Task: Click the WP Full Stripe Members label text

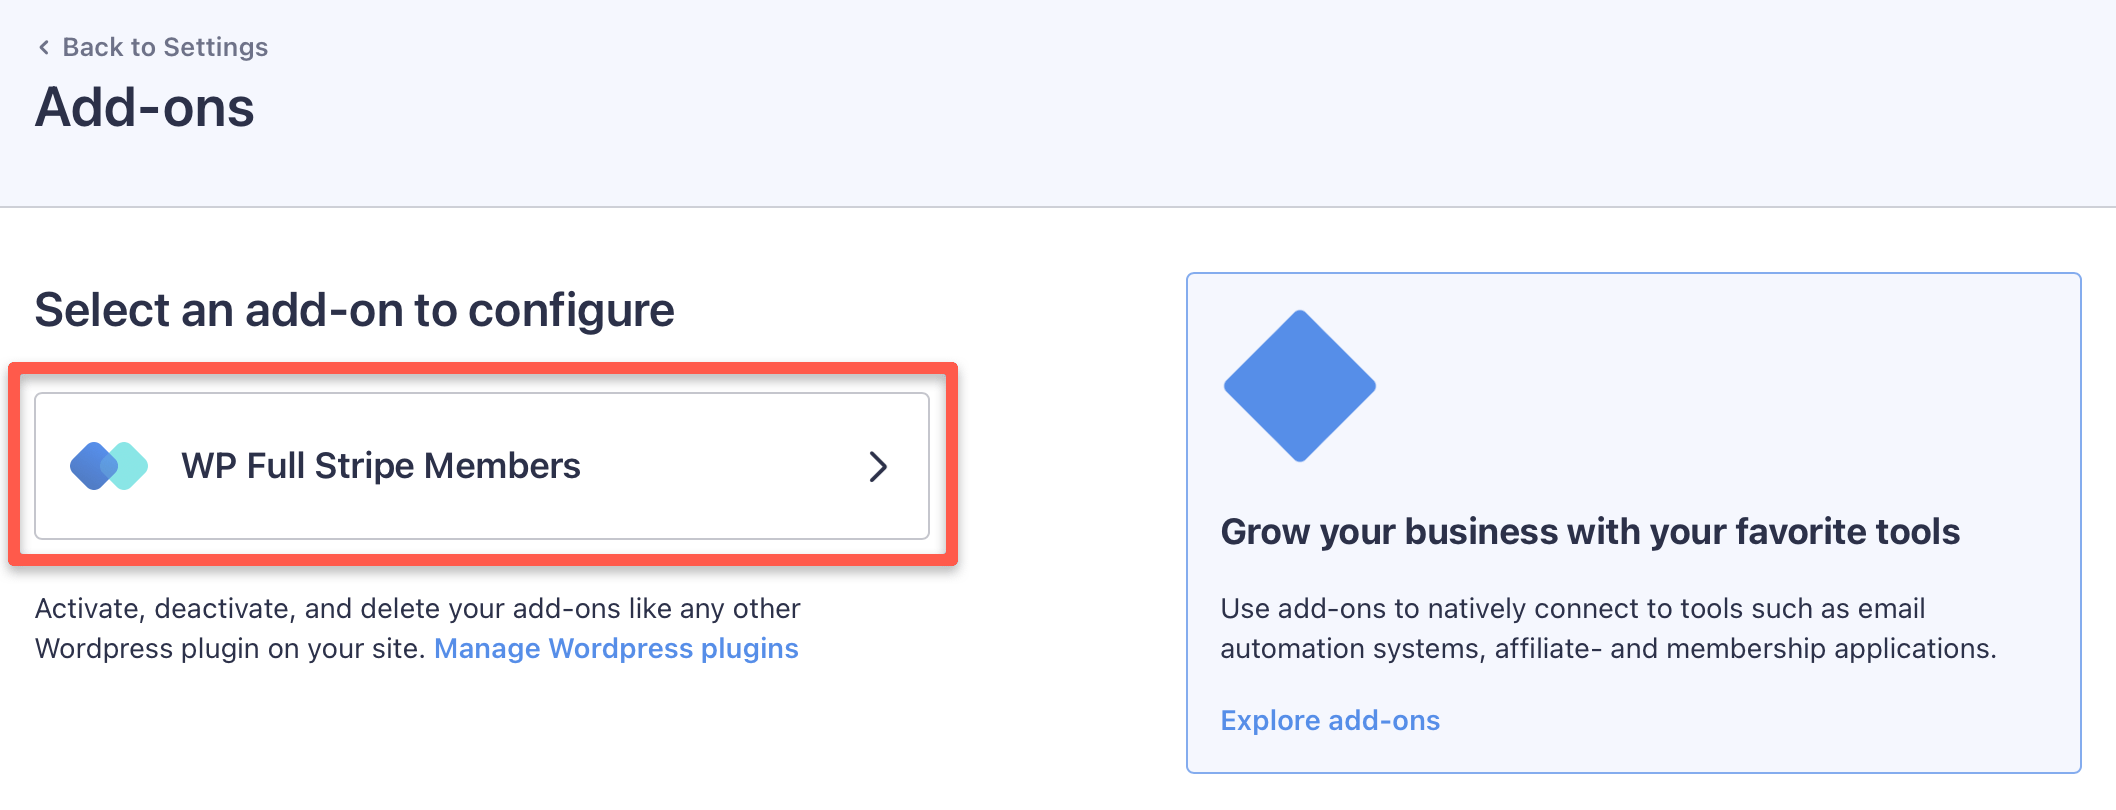Action: (382, 465)
